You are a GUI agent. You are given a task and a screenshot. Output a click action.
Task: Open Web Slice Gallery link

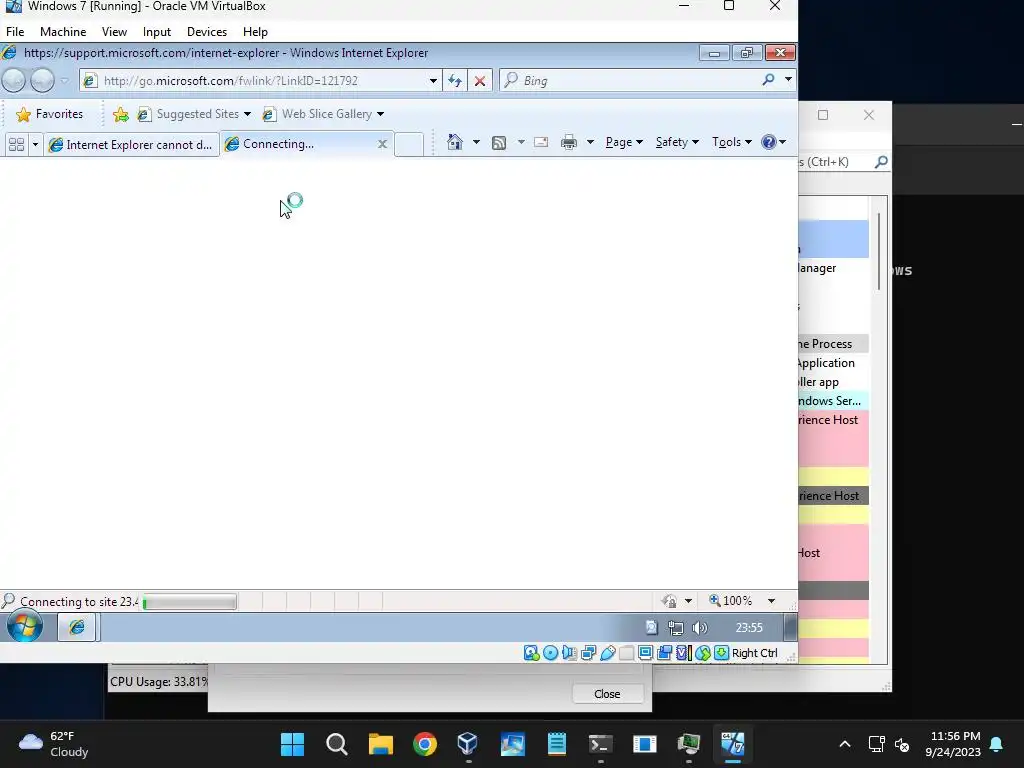click(323, 114)
